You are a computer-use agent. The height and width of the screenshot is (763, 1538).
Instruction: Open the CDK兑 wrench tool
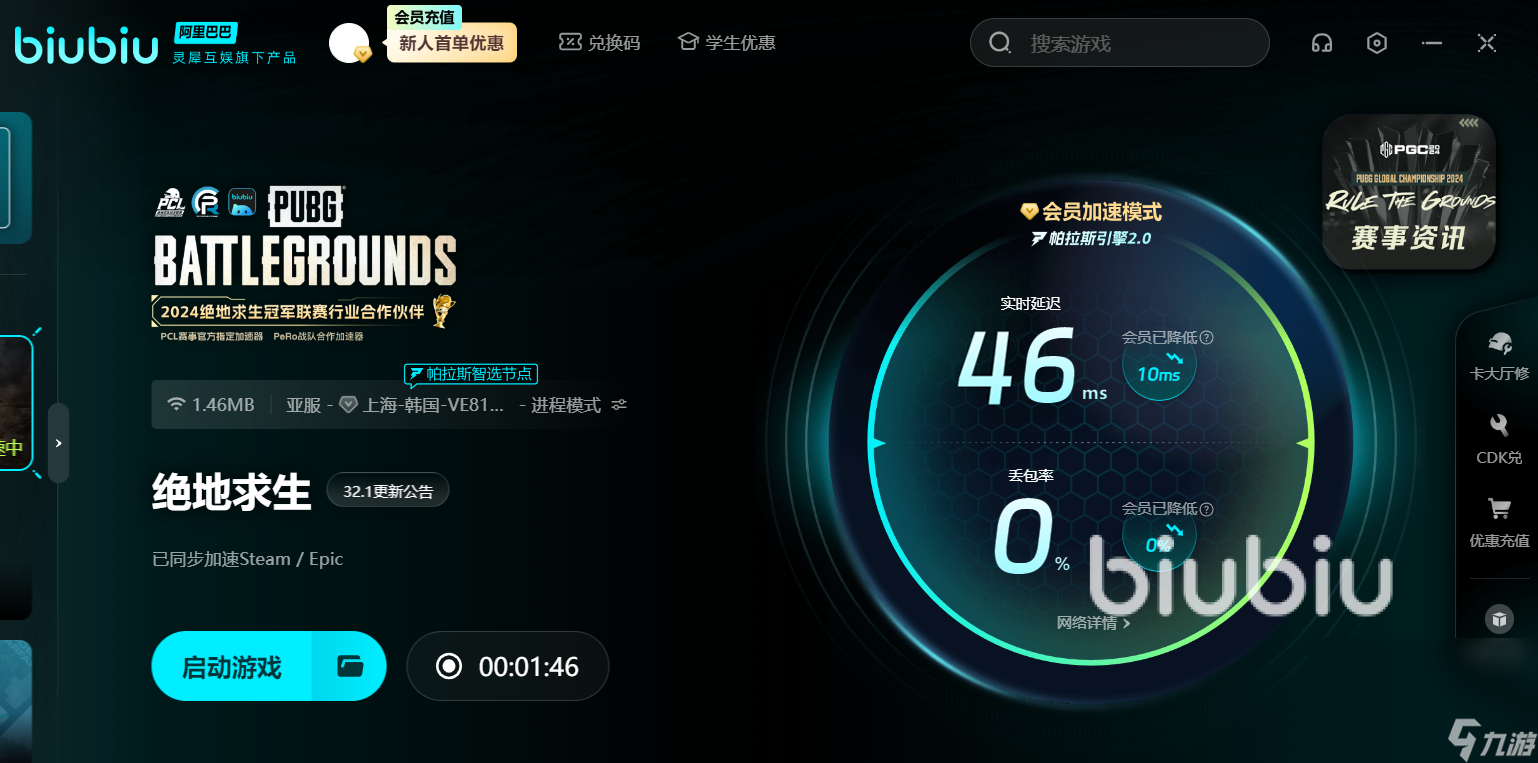click(1499, 440)
